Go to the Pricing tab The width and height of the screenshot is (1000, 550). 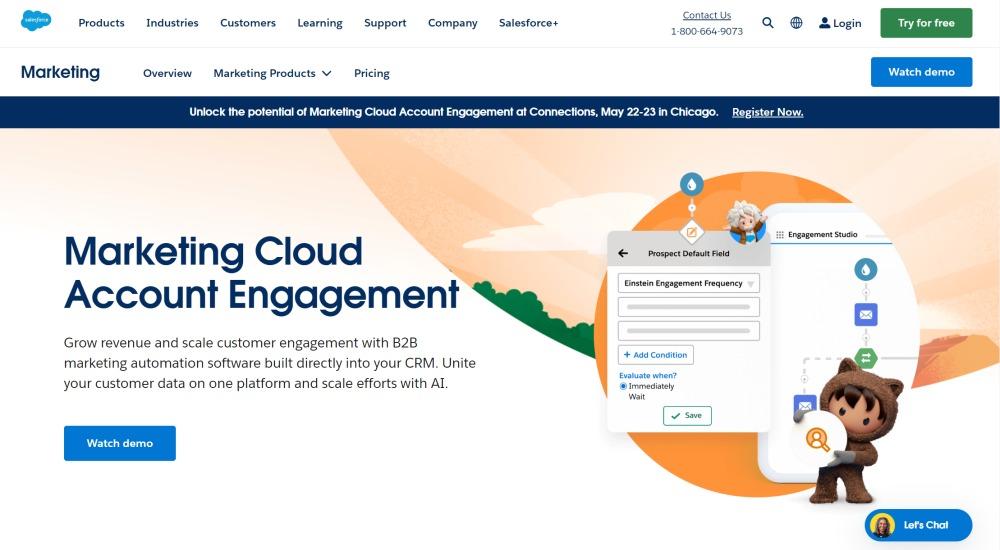point(372,73)
